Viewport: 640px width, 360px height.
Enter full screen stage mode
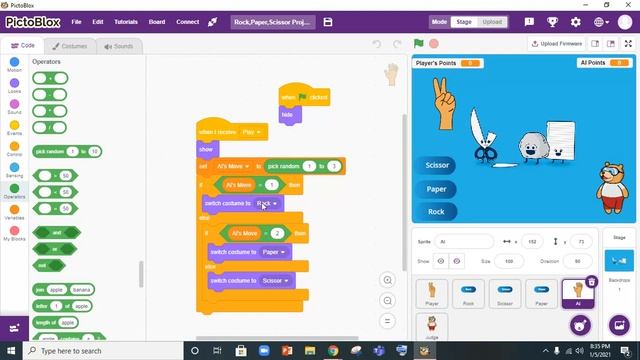[628, 44]
